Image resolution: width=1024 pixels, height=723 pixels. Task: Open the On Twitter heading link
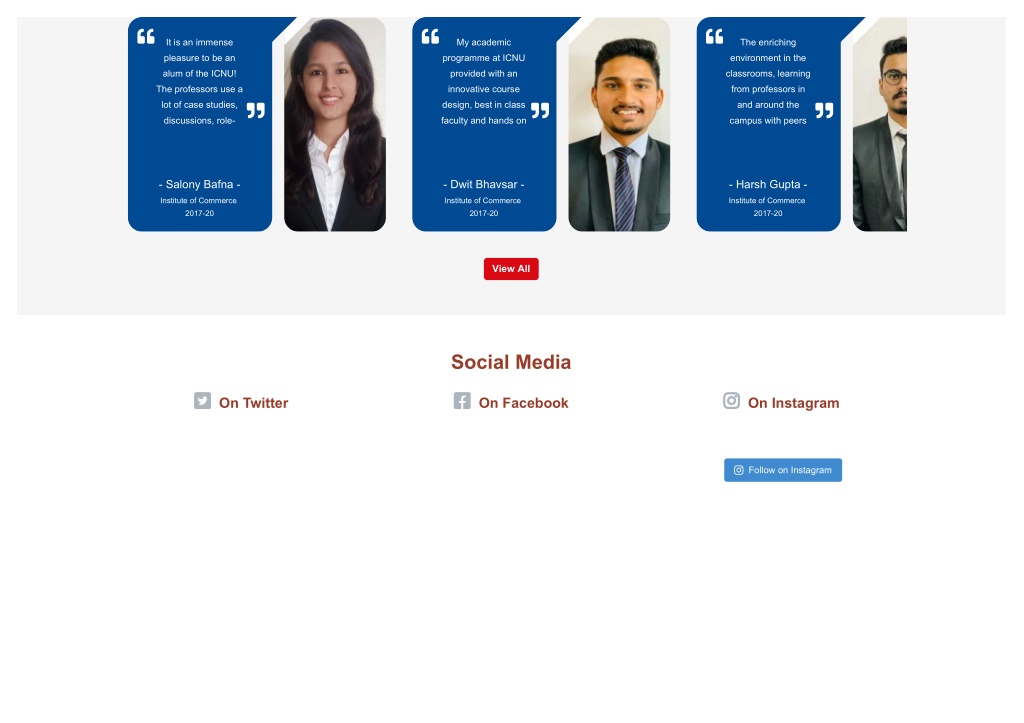(253, 403)
